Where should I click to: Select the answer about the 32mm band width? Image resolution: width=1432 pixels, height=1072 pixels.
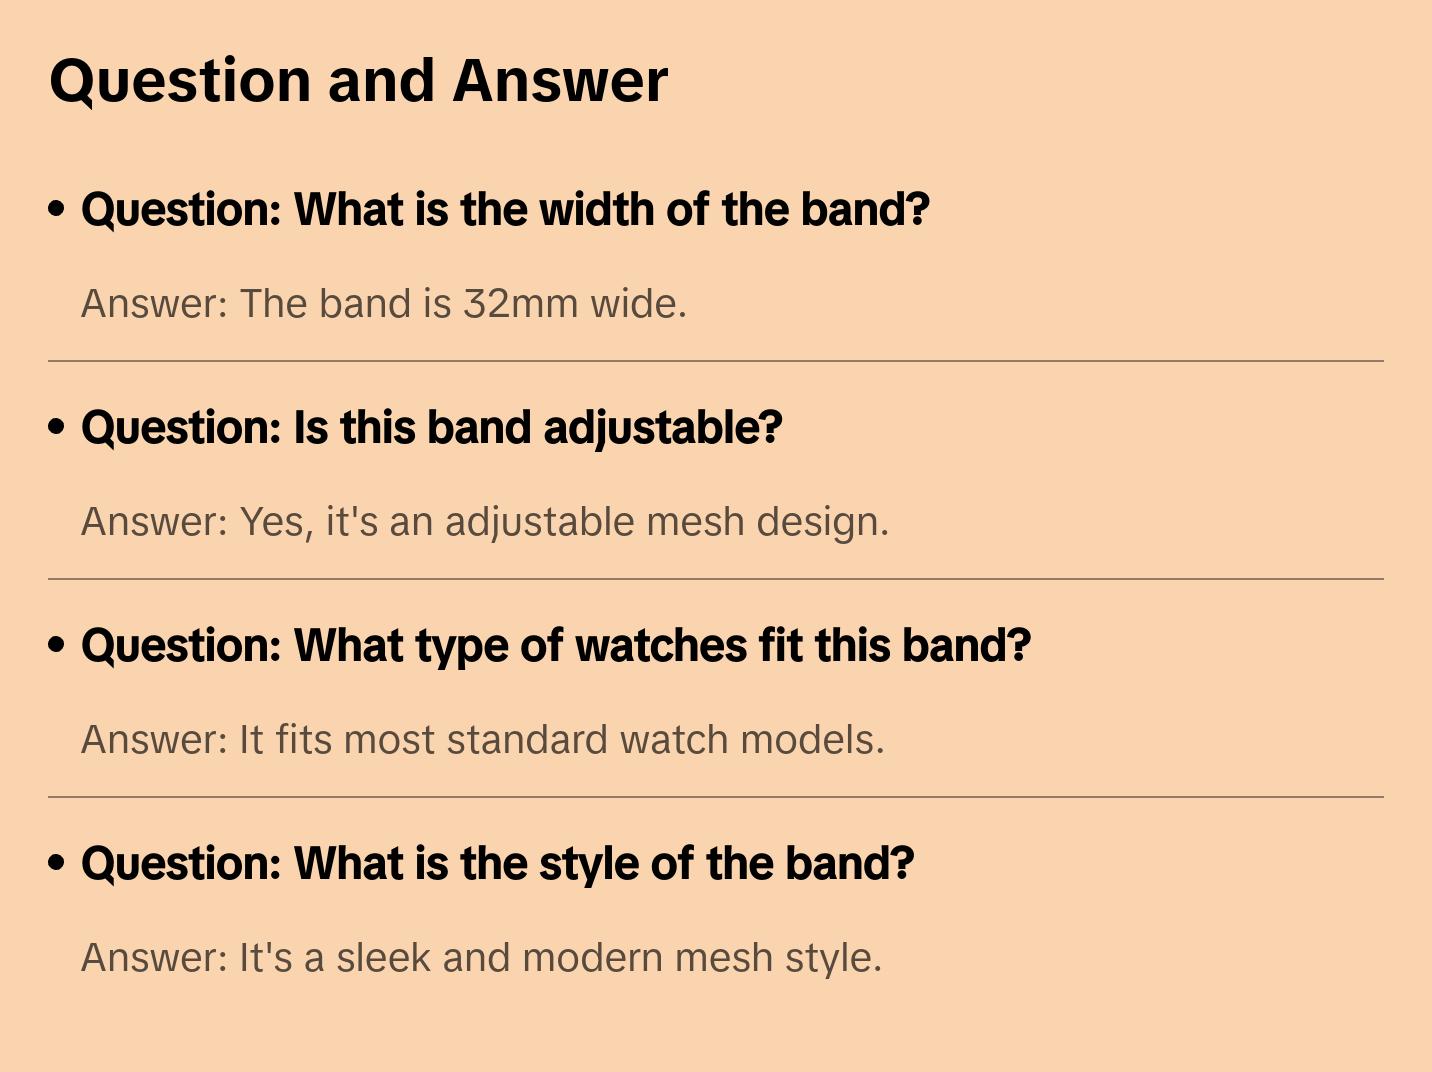(x=383, y=304)
